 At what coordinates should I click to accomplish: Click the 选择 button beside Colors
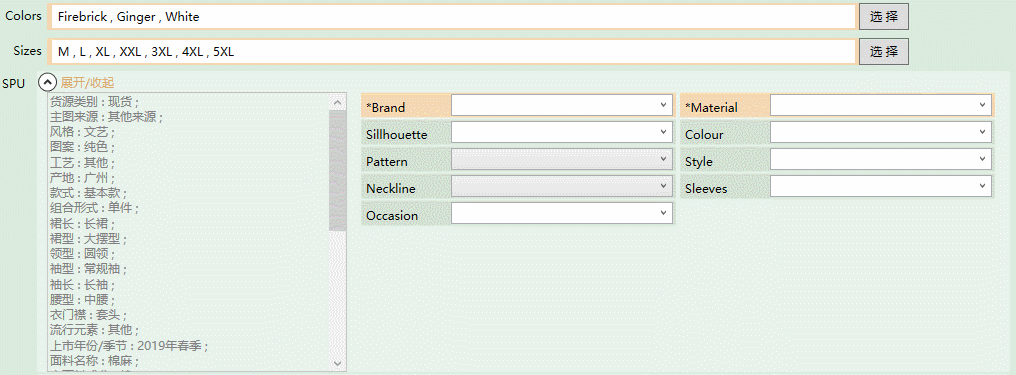[884, 17]
